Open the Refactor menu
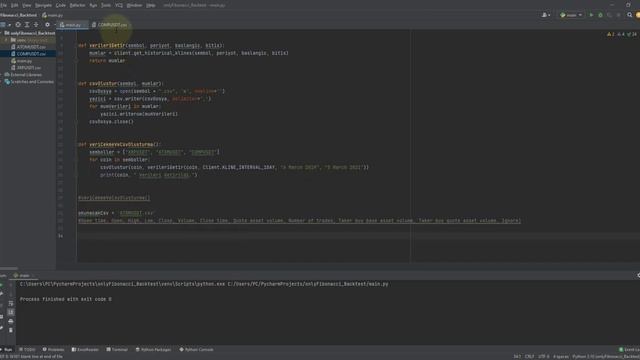The image size is (640, 360). click(x=77, y=5)
